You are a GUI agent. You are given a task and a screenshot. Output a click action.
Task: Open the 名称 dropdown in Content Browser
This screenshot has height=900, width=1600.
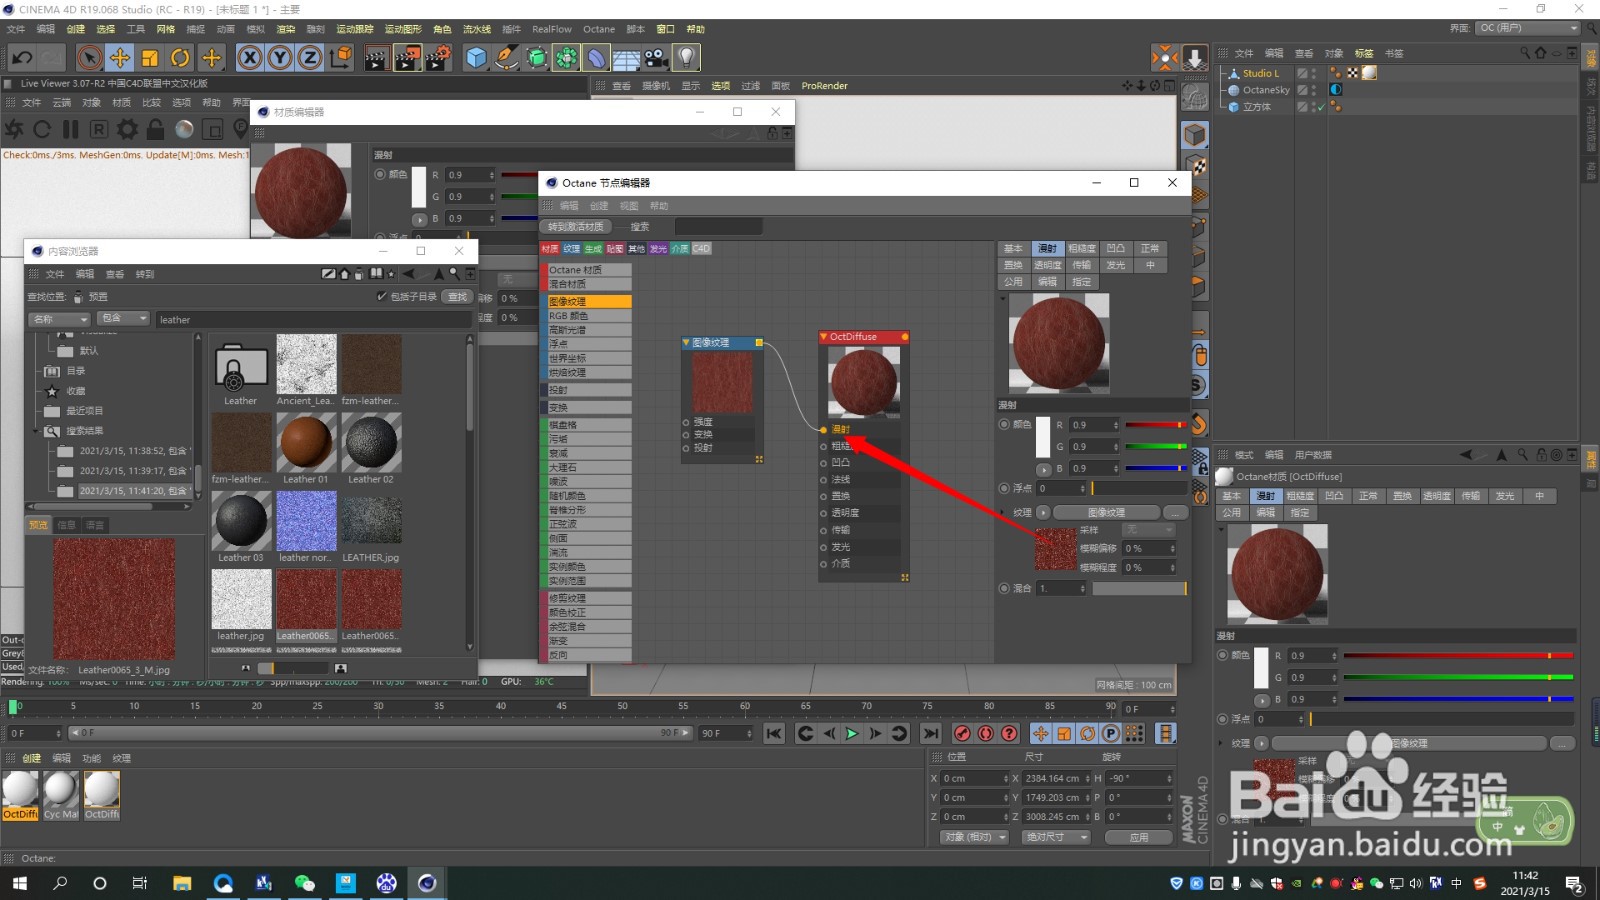click(59, 318)
